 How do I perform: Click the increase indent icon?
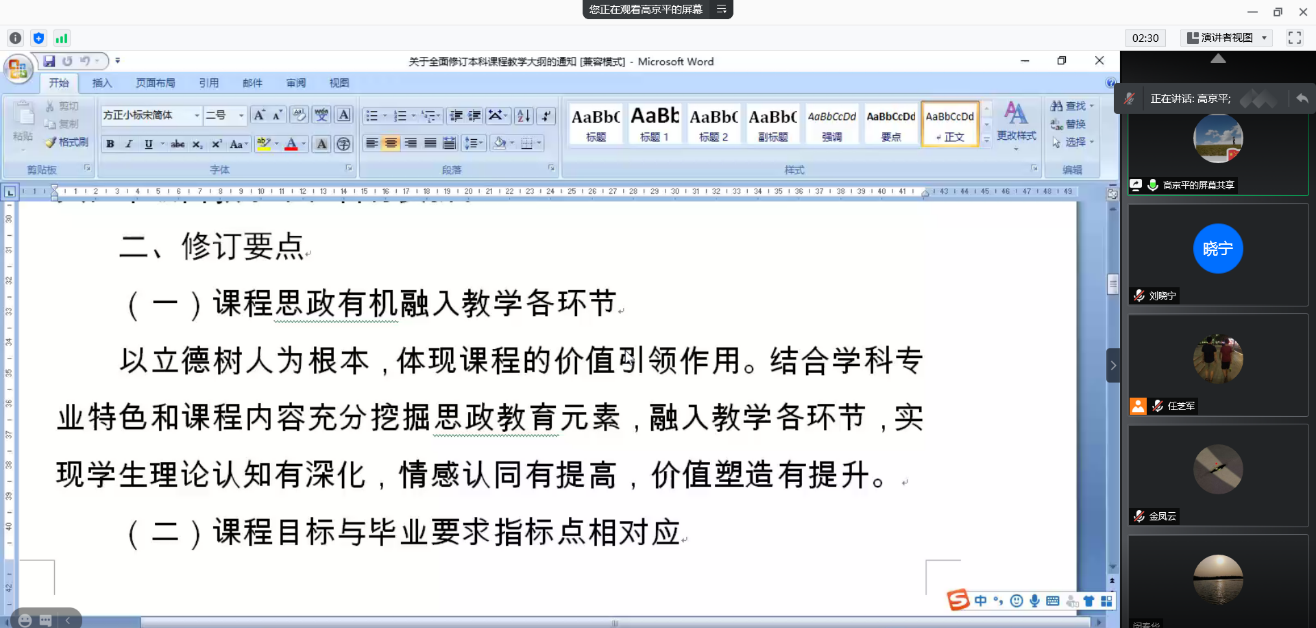(x=474, y=114)
